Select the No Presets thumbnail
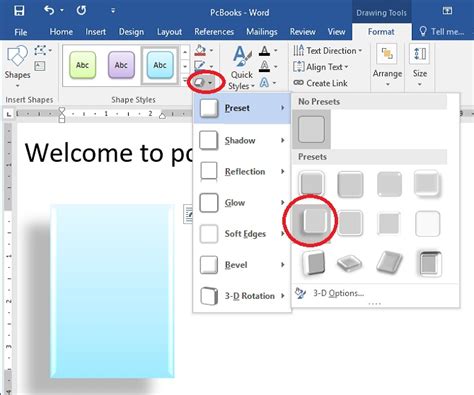 (311, 129)
